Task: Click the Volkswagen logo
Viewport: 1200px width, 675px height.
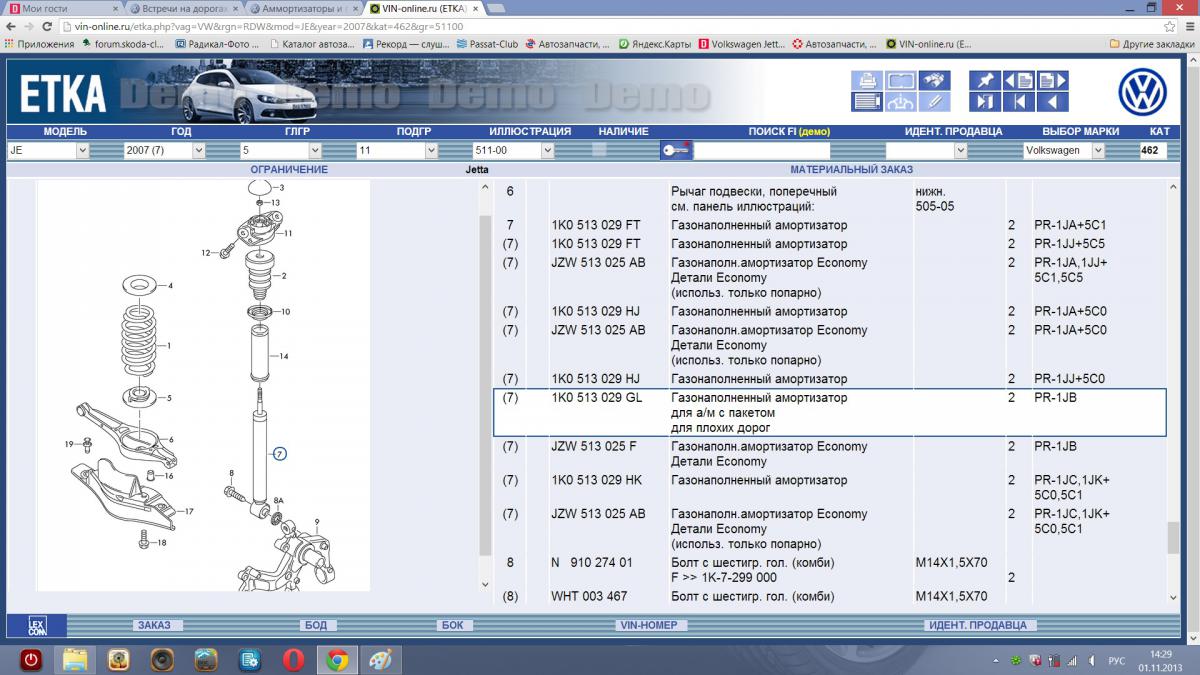Action: point(1143,94)
